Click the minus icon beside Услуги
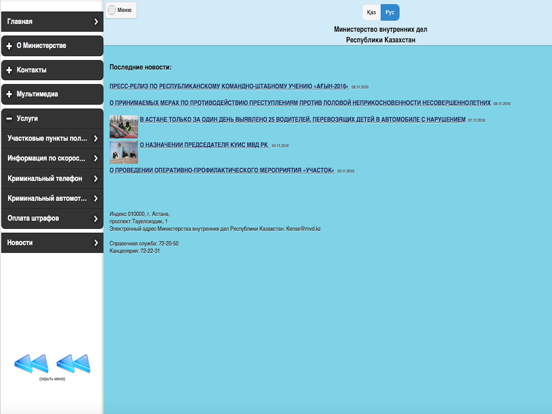552x414 pixels. pyautogui.click(x=9, y=119)
